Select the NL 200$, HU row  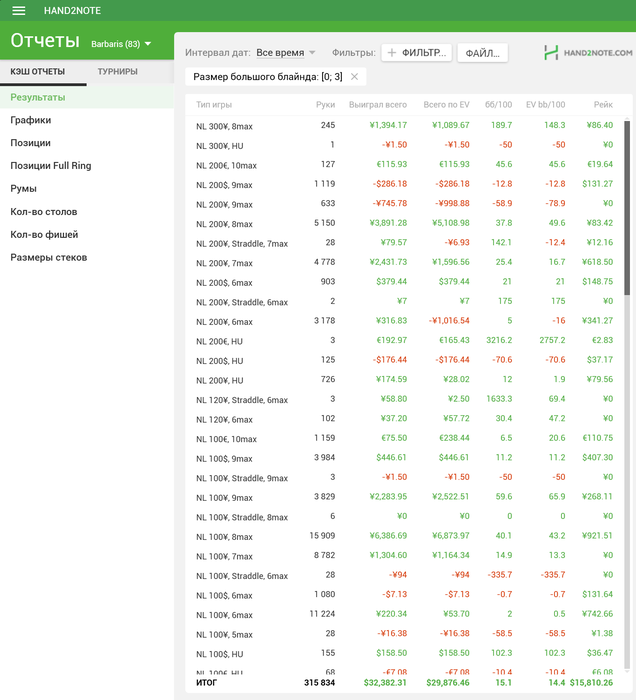click(x=404, y=360)
